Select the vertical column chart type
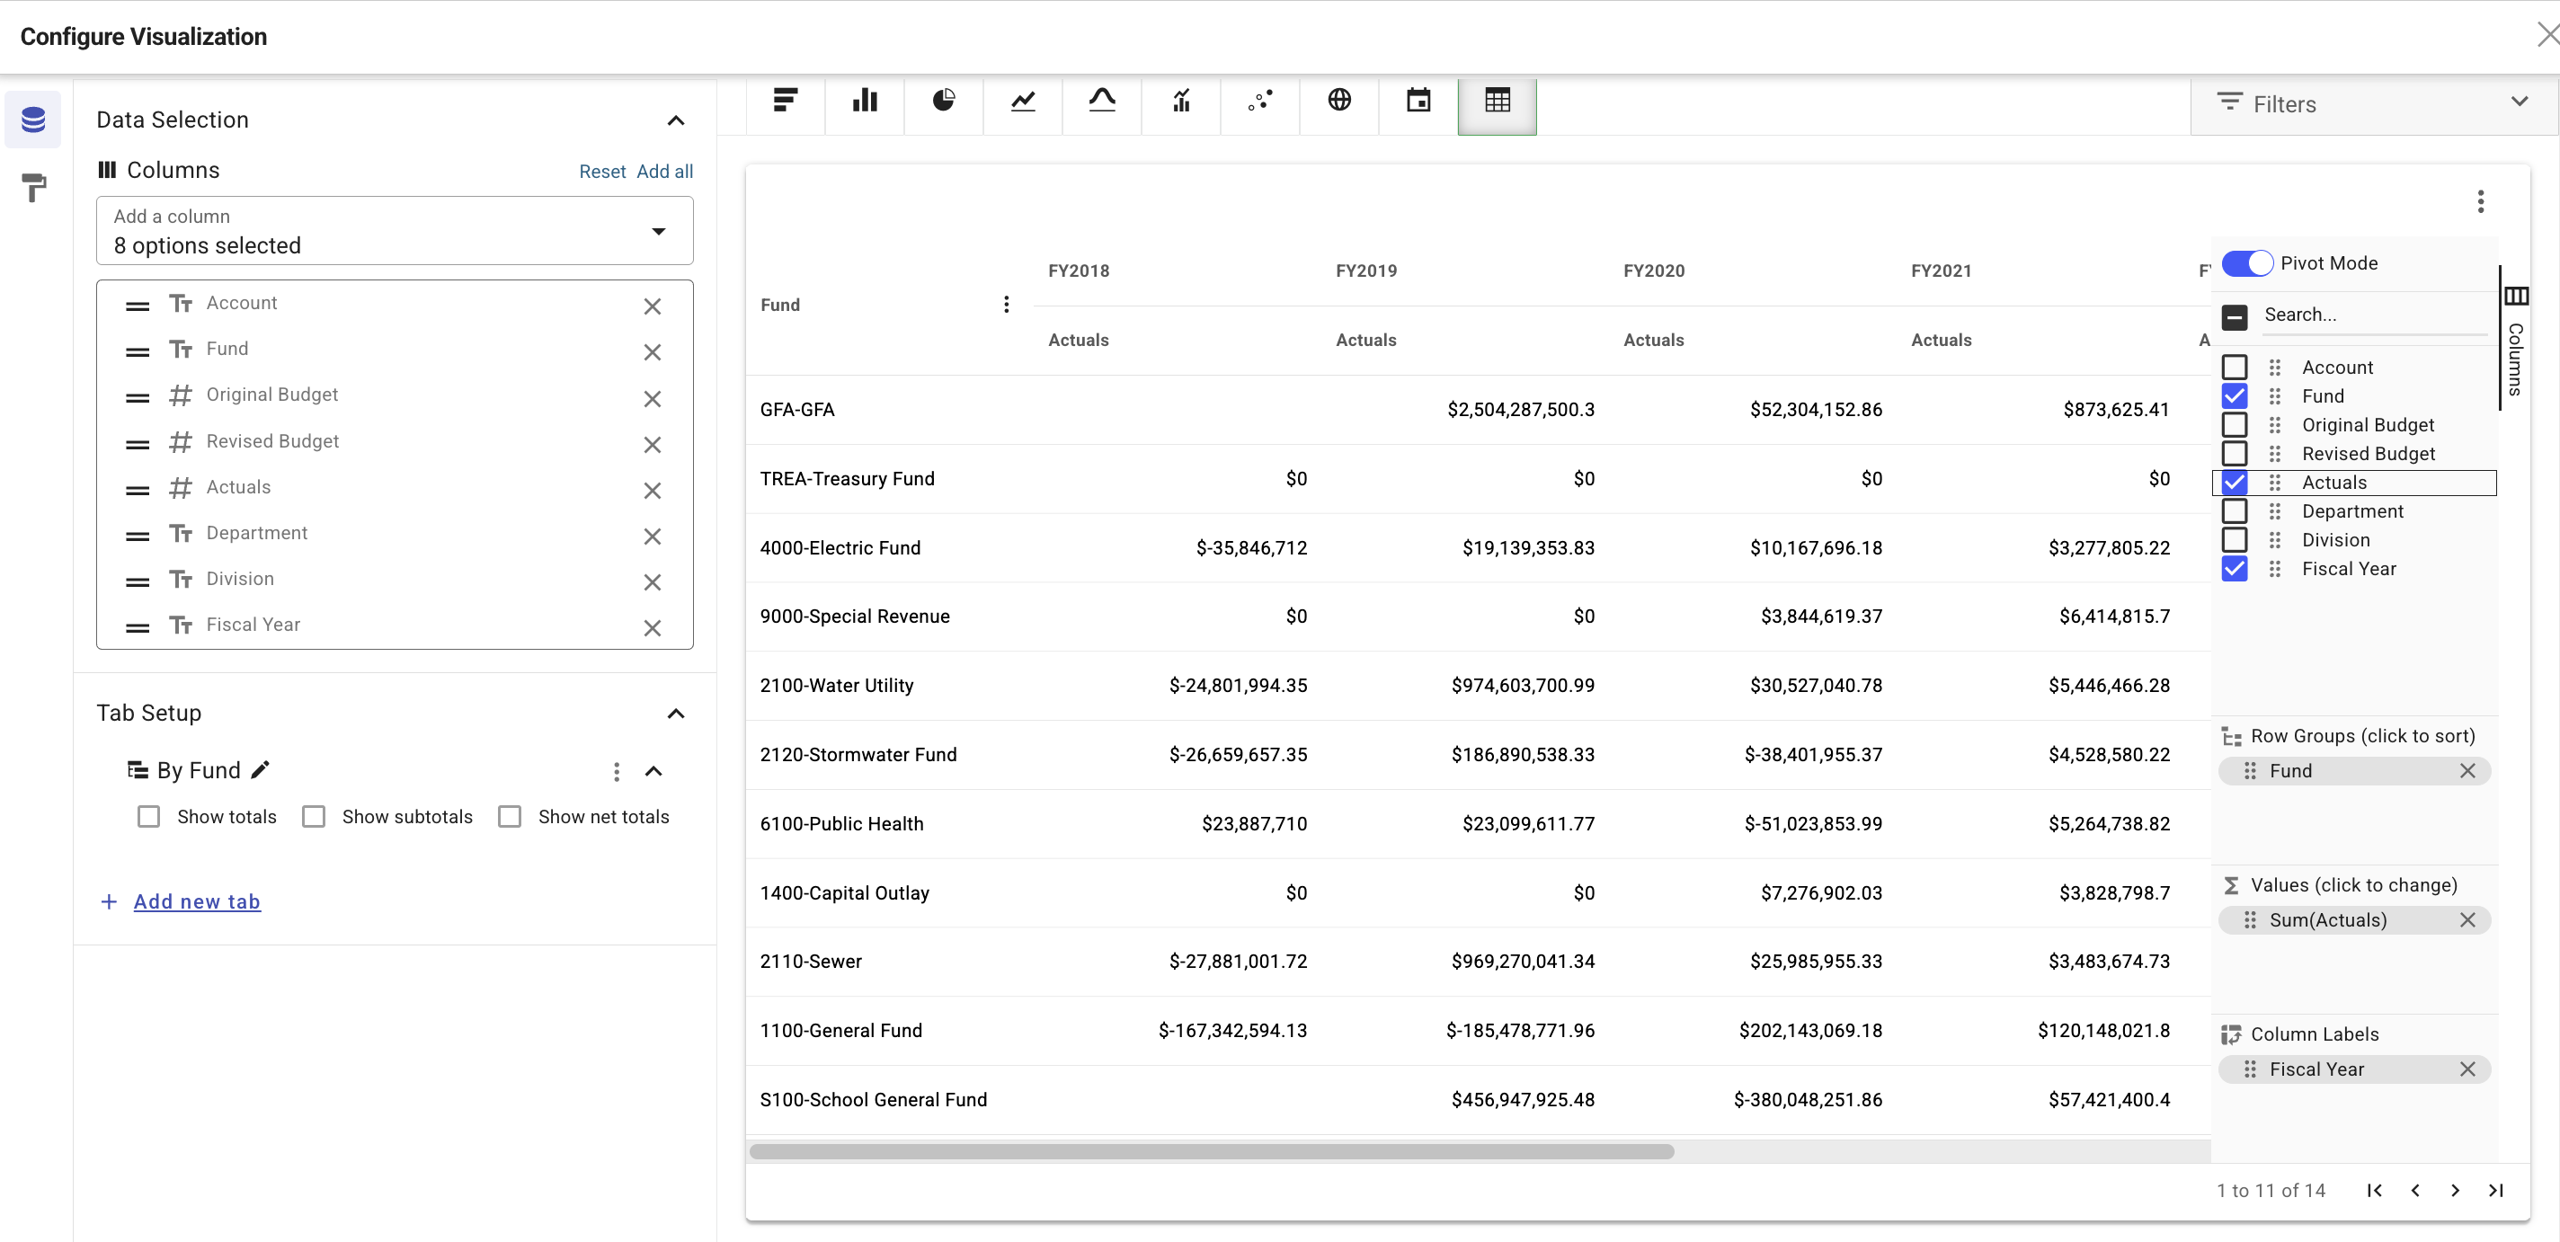The width and height of the screenshot is (2560, 1242). click(x=864, y=101)
